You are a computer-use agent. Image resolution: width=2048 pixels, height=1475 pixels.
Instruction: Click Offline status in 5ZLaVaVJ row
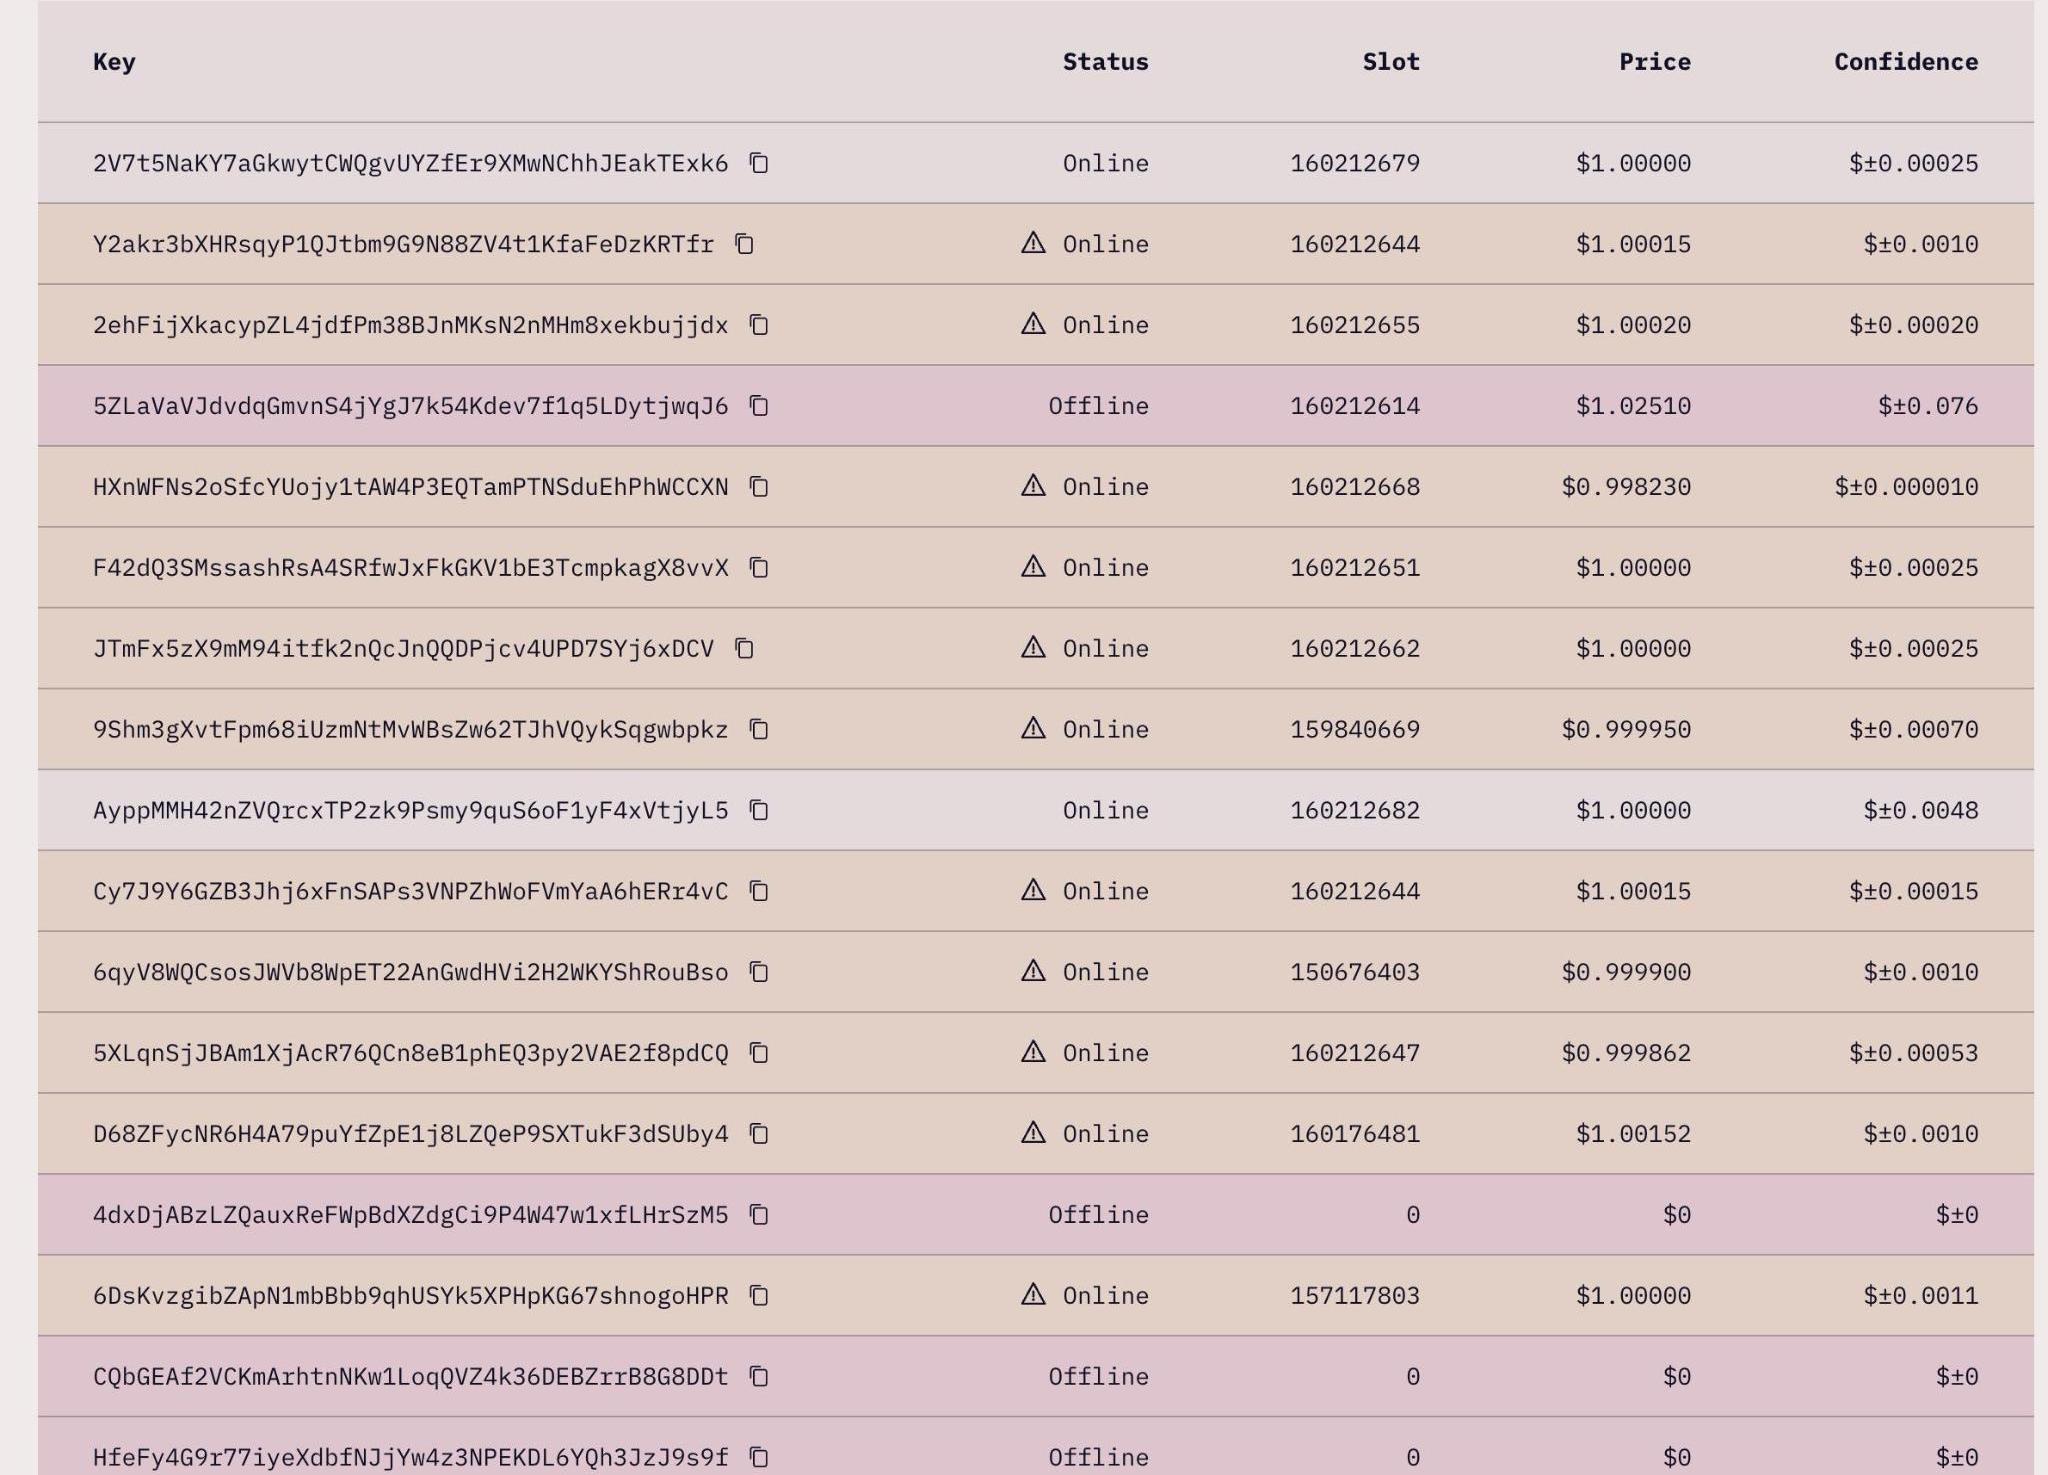pos(1098,406)
